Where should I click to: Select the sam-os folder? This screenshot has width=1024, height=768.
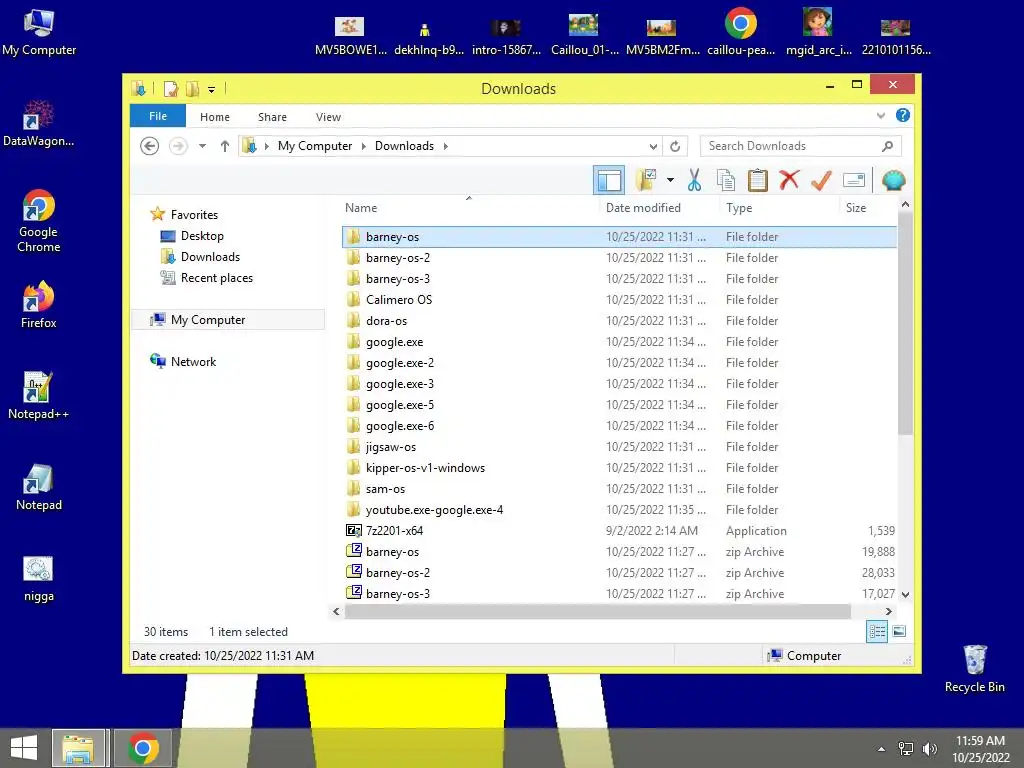[618, 488]
